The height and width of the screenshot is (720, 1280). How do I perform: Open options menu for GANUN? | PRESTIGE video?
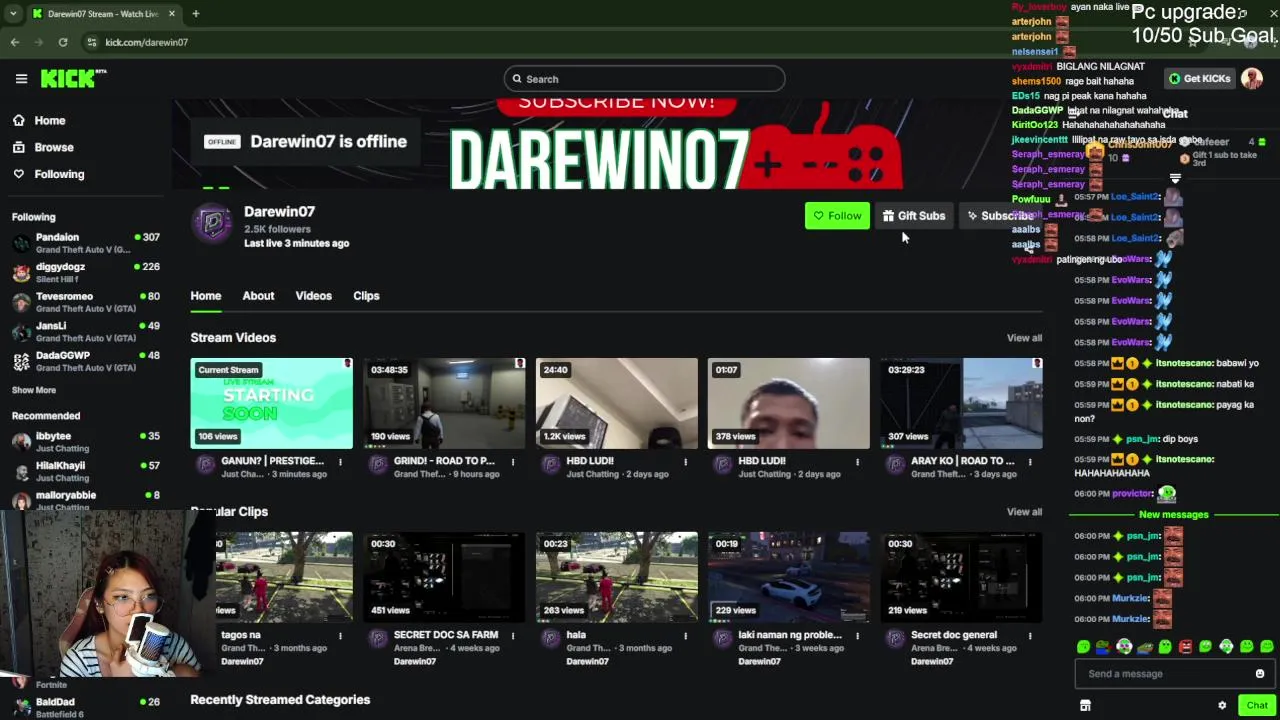pos(340,462)
